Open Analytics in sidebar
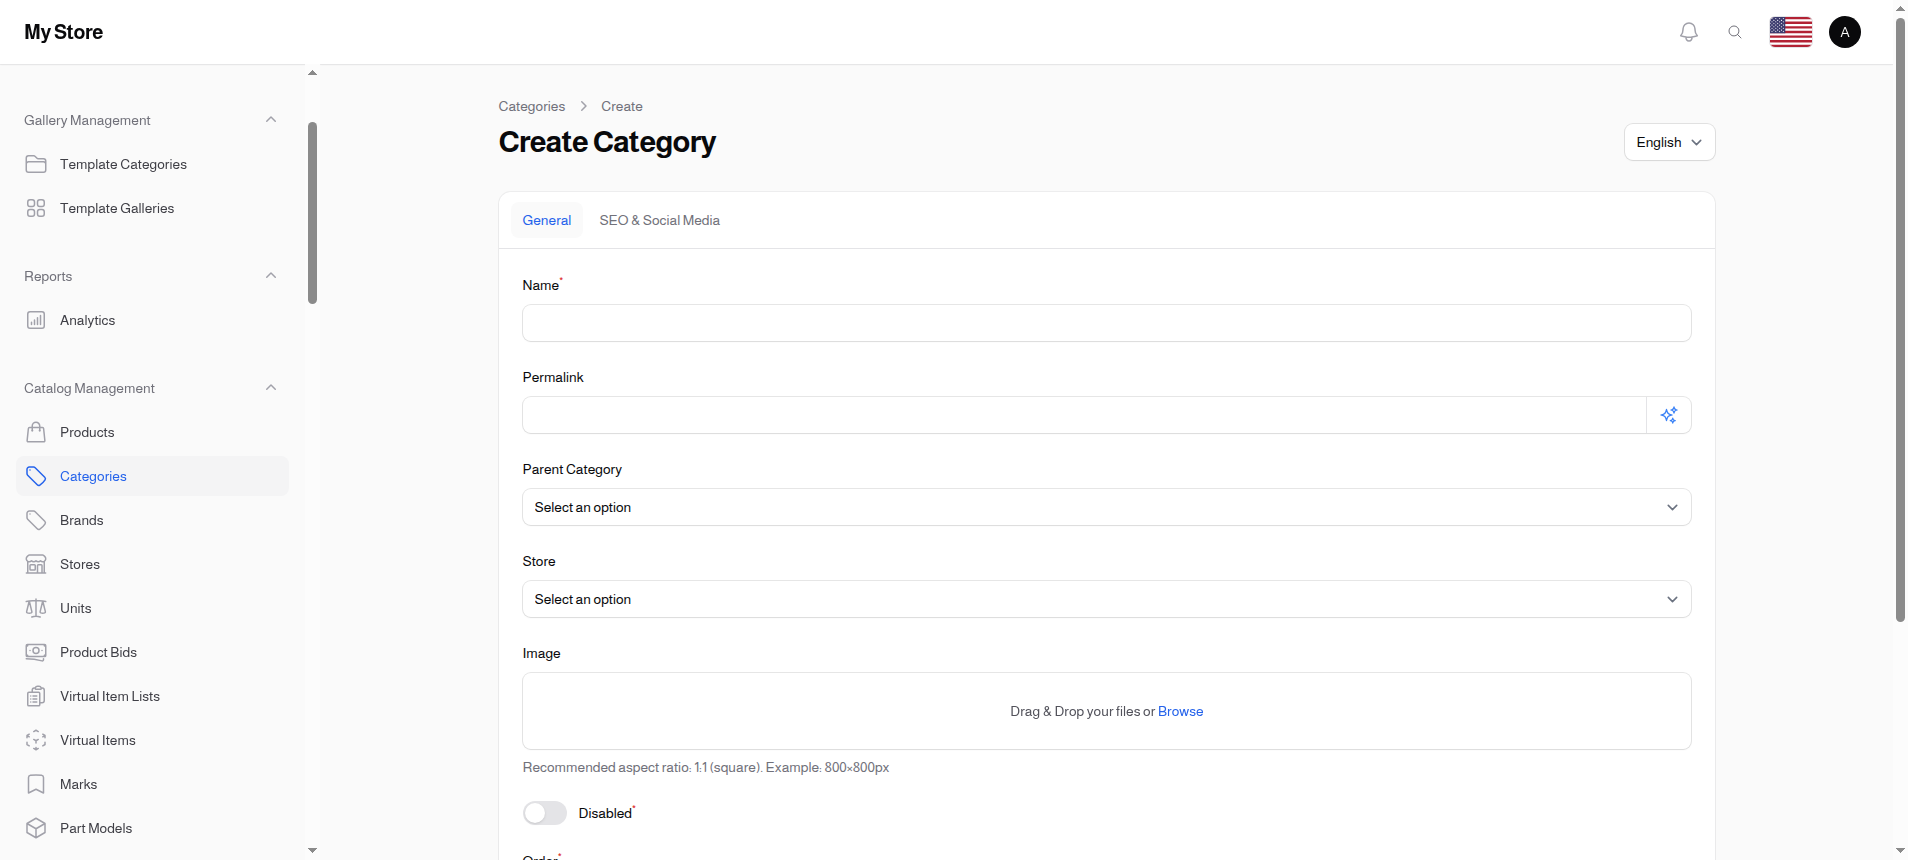Screen dimensions: 1908x860 152,320
